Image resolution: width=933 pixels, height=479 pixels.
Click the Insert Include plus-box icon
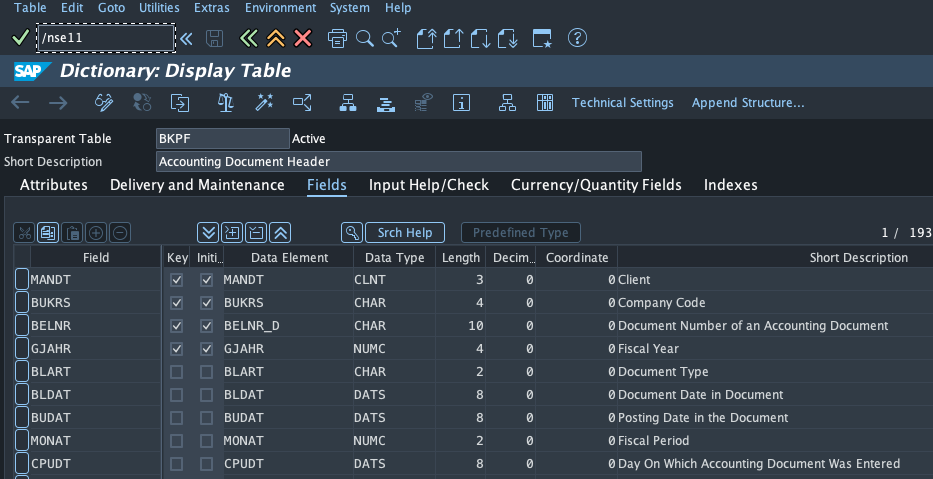click(x=232, y=233)
